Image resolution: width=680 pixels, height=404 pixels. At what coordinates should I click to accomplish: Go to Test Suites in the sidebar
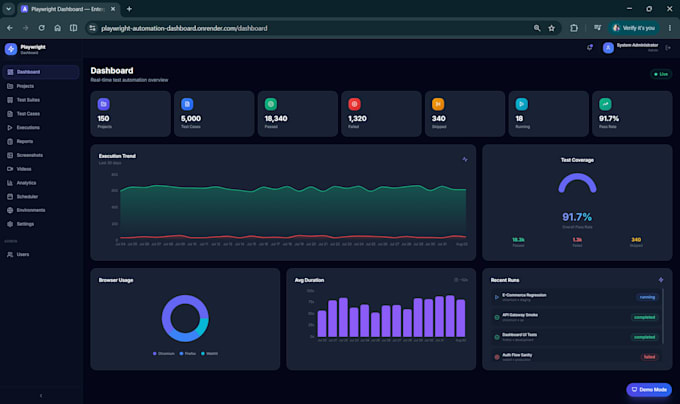pos(41,100)
